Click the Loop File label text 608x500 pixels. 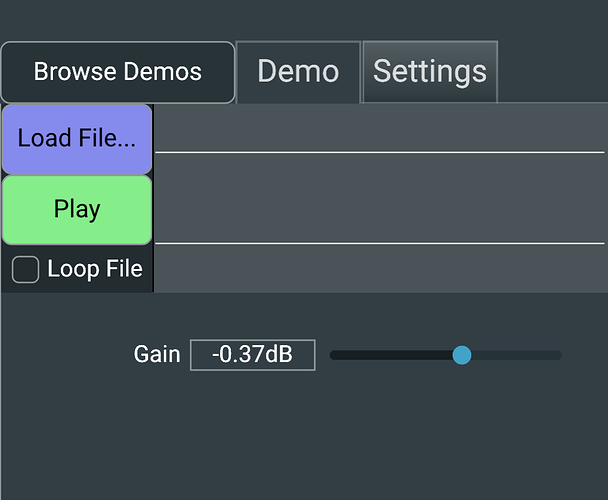(x=95, y=268)
